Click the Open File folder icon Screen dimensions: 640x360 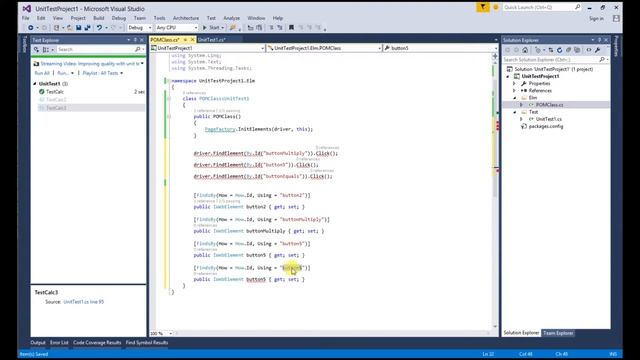coord(70,28)
